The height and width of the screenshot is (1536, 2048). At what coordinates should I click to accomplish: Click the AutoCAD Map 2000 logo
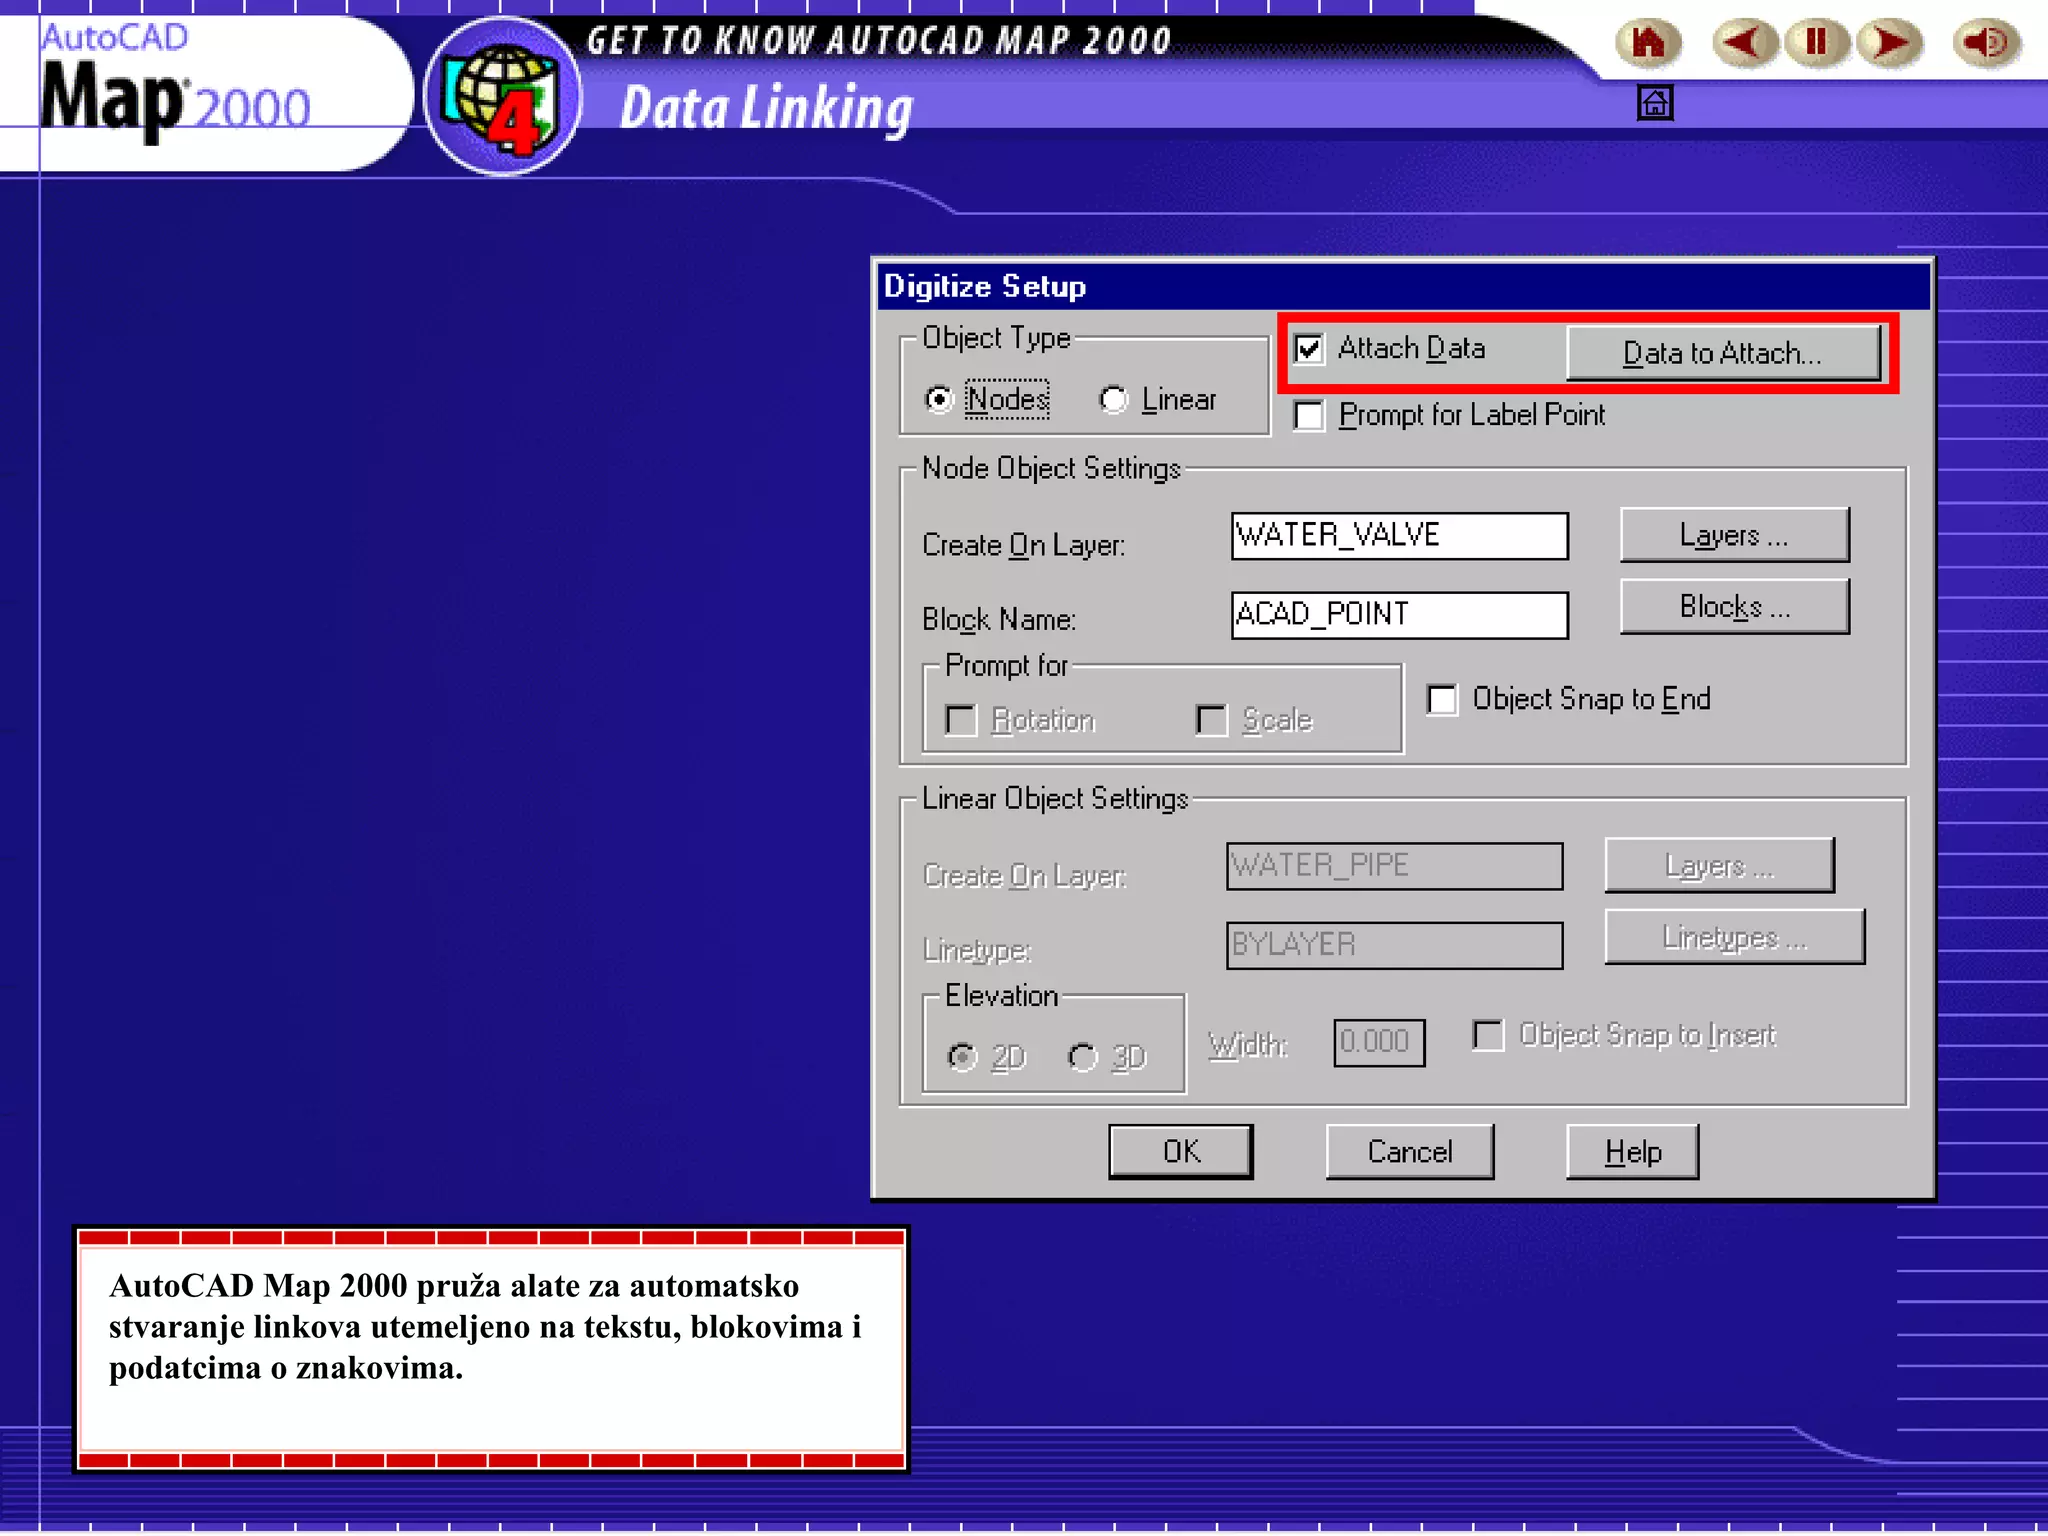[175, 90]
